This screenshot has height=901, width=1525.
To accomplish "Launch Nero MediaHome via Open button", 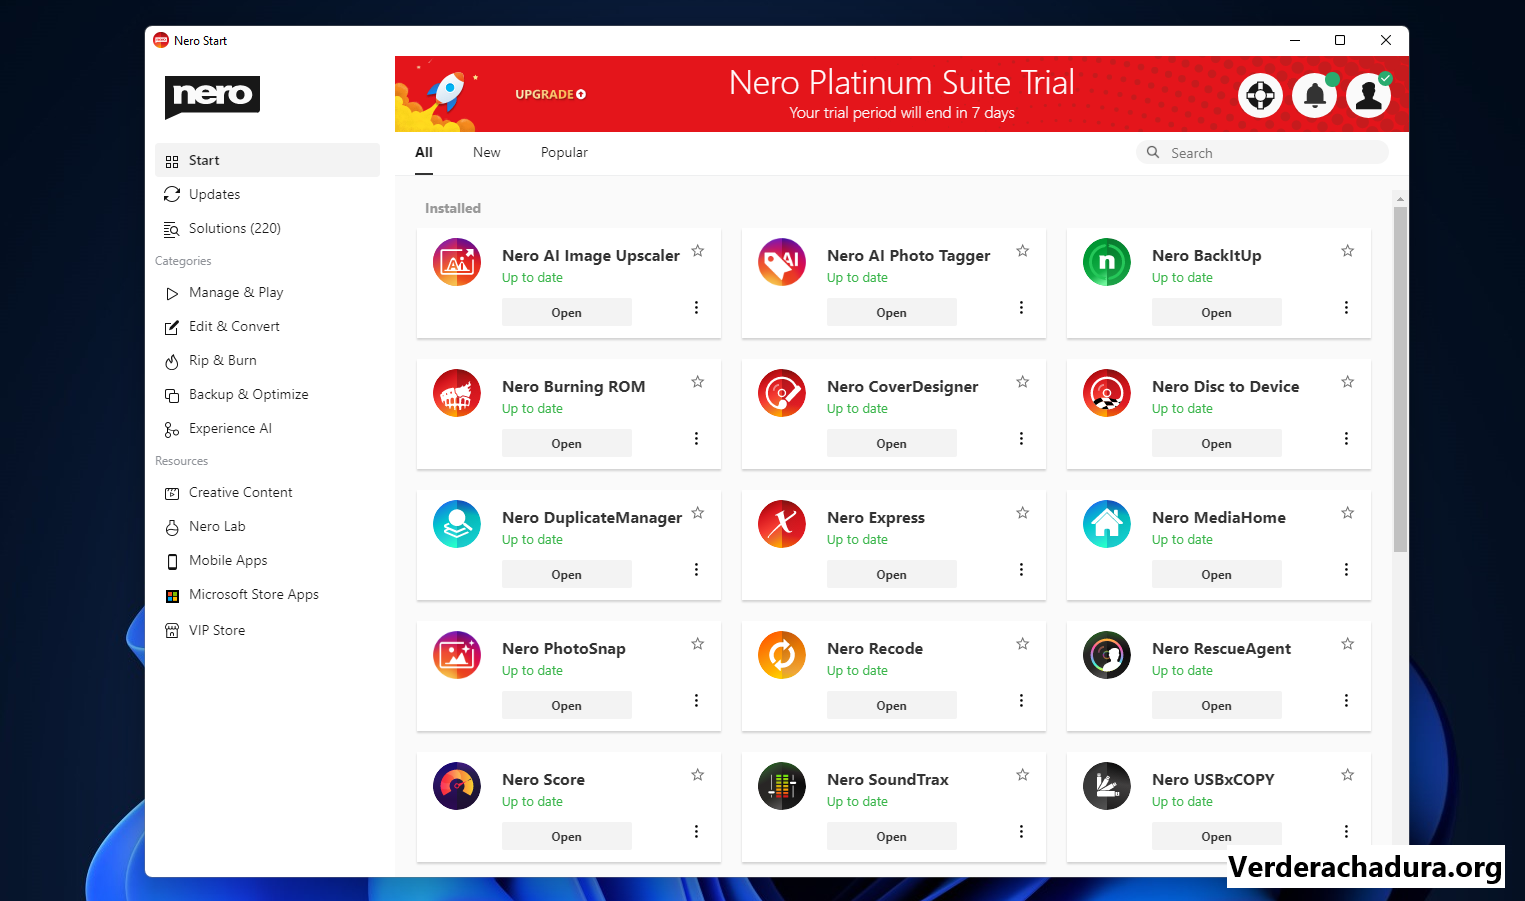I will [1217, 574].
